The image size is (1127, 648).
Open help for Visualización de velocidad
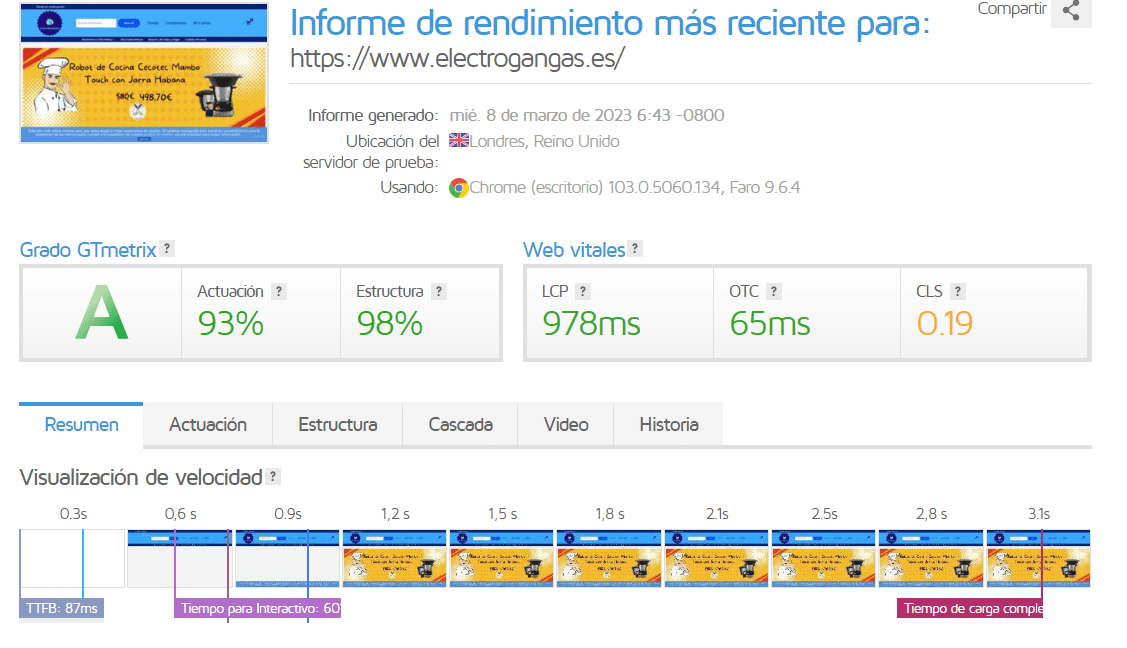pyautogui.click(x=273, y=476)
